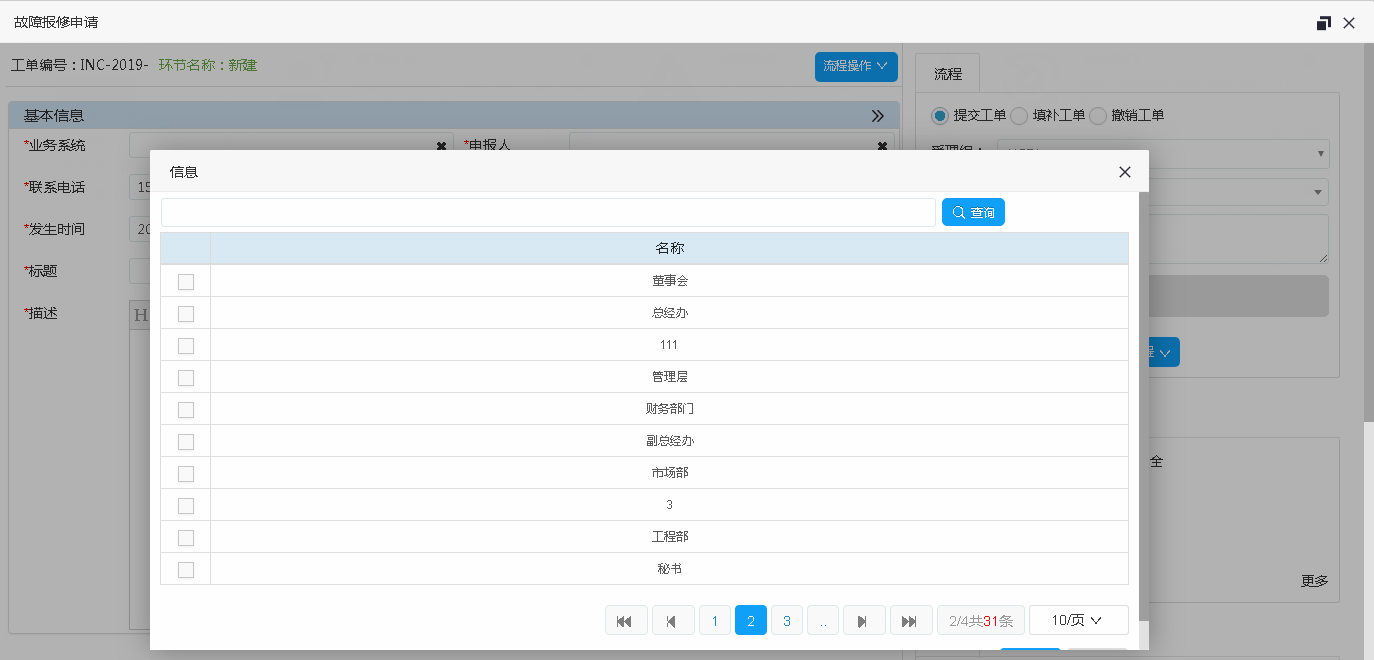Clear the 业务系统 field with X icon
The width and height of the screenshot is (1374, 660).
441,146
